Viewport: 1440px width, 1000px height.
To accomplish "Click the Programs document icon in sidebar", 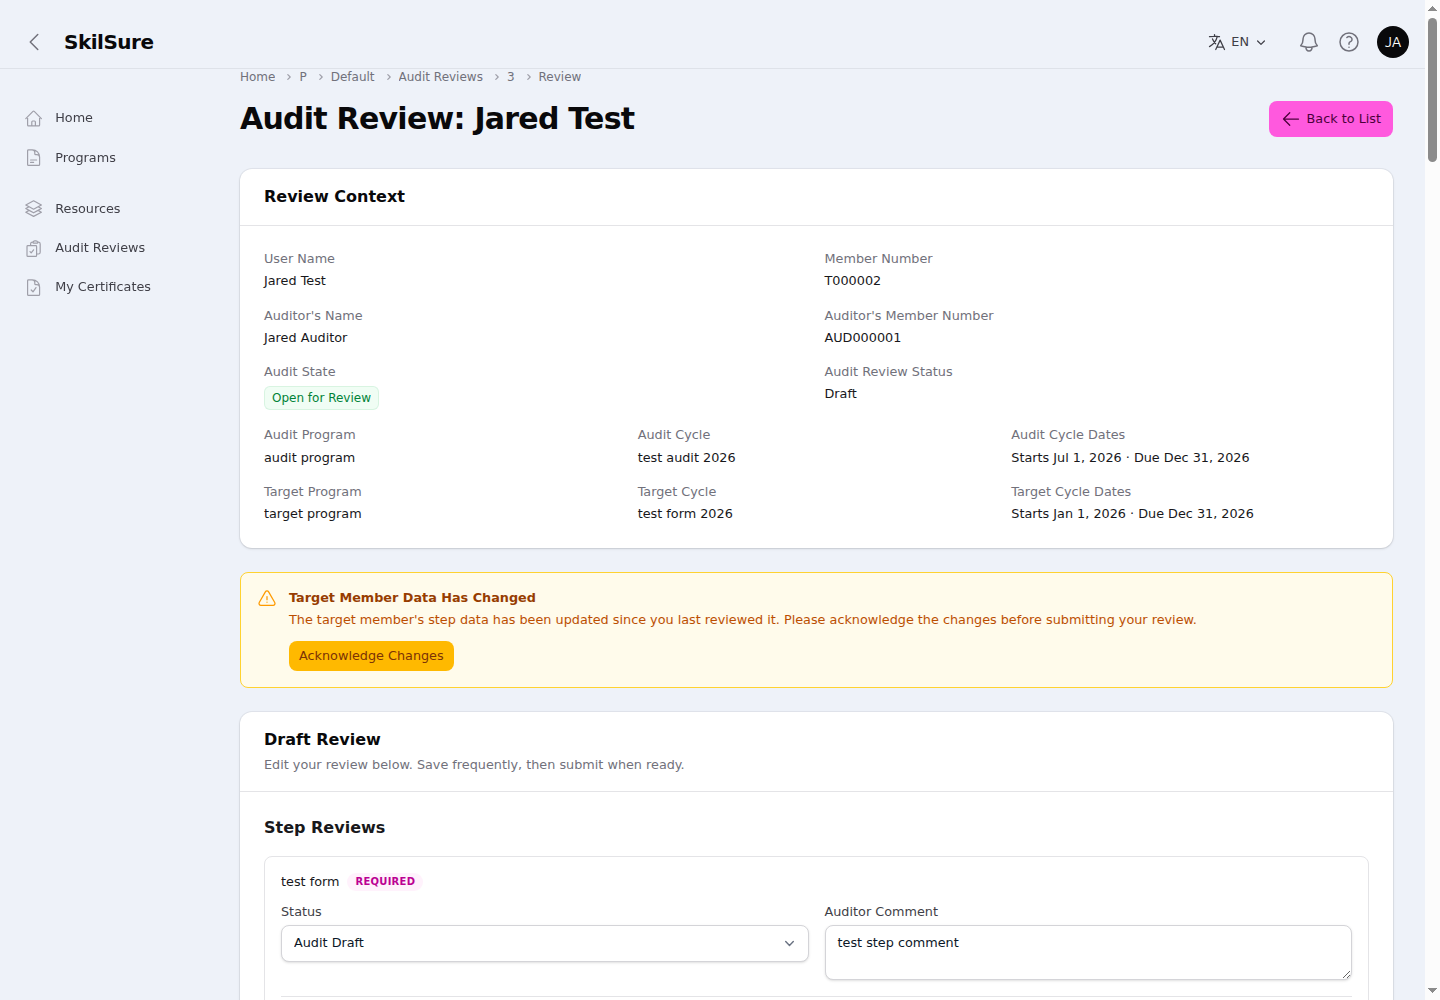I will coord(34,158).
